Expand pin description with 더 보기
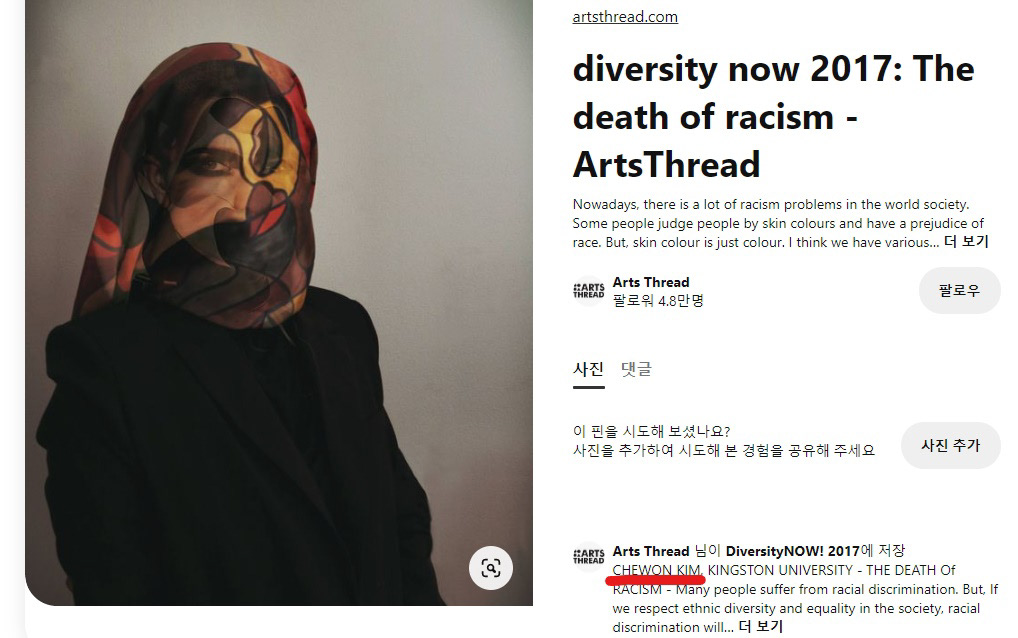 [966, 242]
